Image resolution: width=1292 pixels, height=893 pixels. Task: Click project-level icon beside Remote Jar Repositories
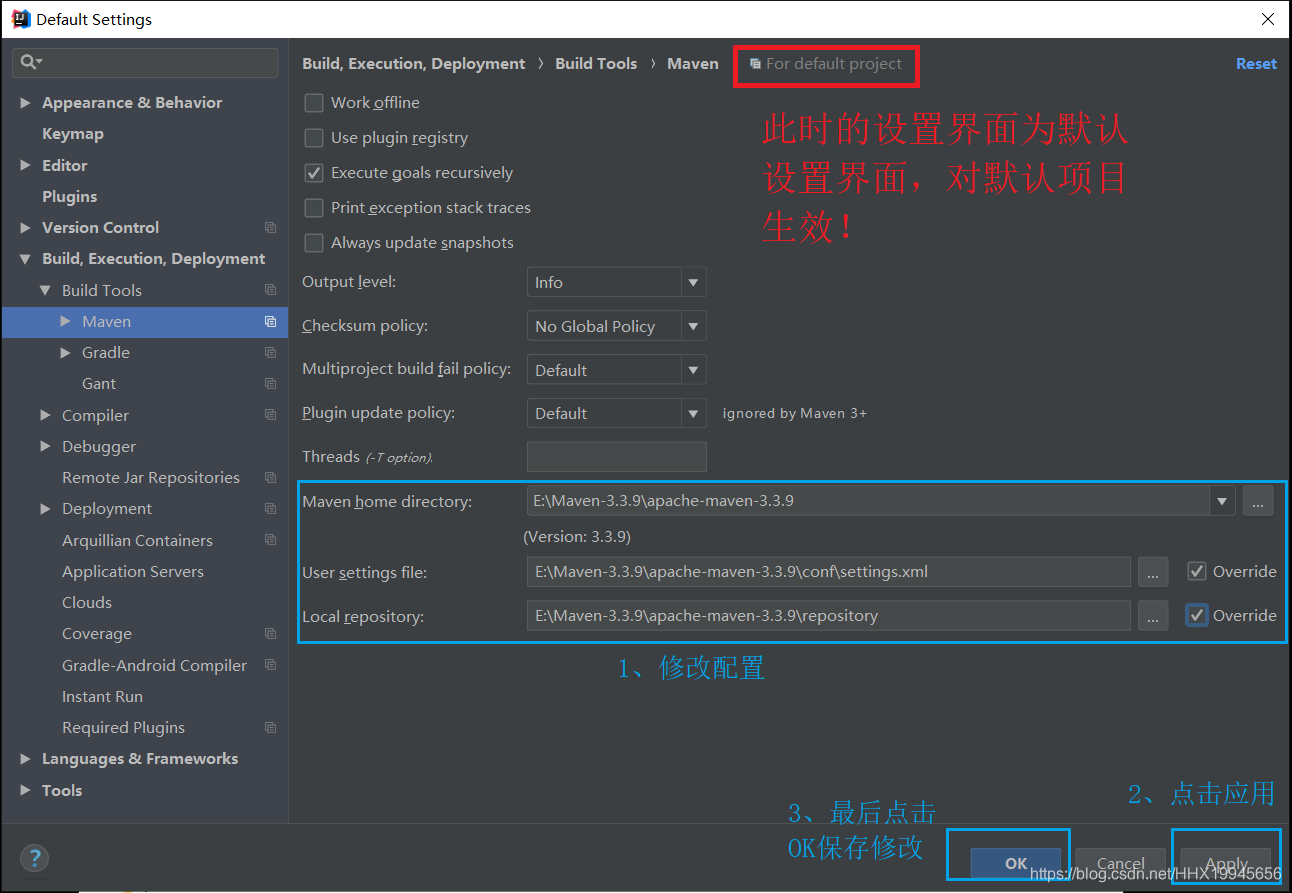(270, 478)
